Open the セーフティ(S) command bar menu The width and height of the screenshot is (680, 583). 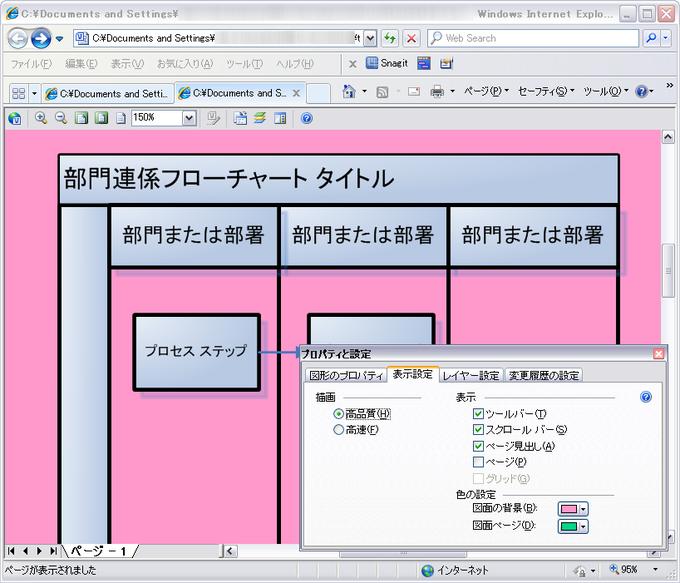click(546, 92)
